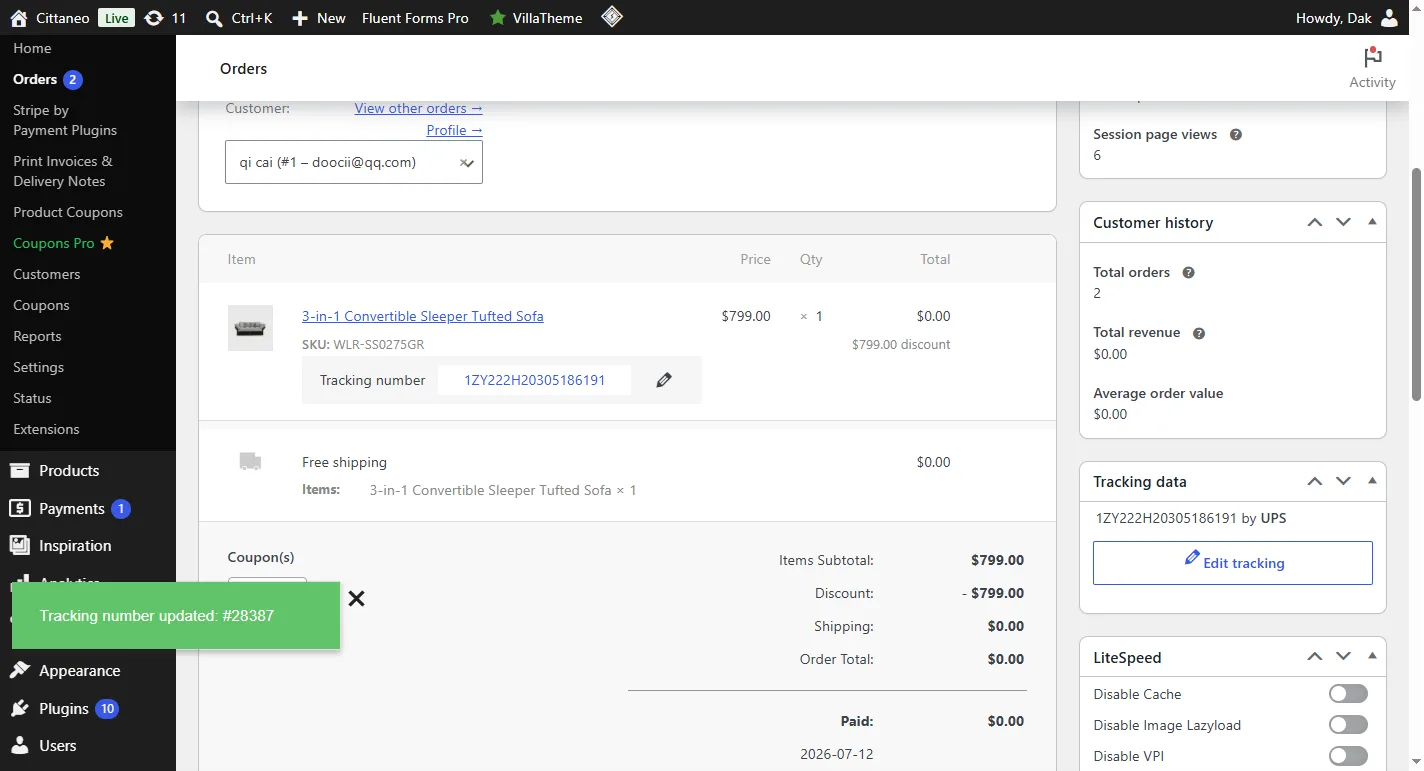
Task: Open Fluent Forms Pro in admin bar
Action: (x=415, y=18)
